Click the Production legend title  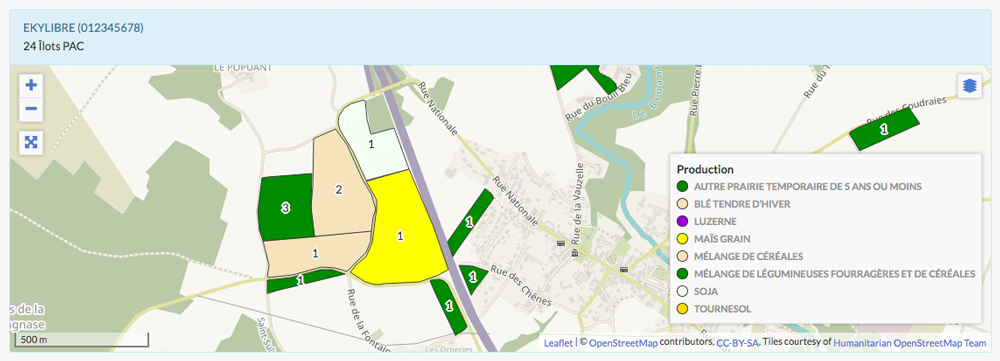(x=705, y=170)
